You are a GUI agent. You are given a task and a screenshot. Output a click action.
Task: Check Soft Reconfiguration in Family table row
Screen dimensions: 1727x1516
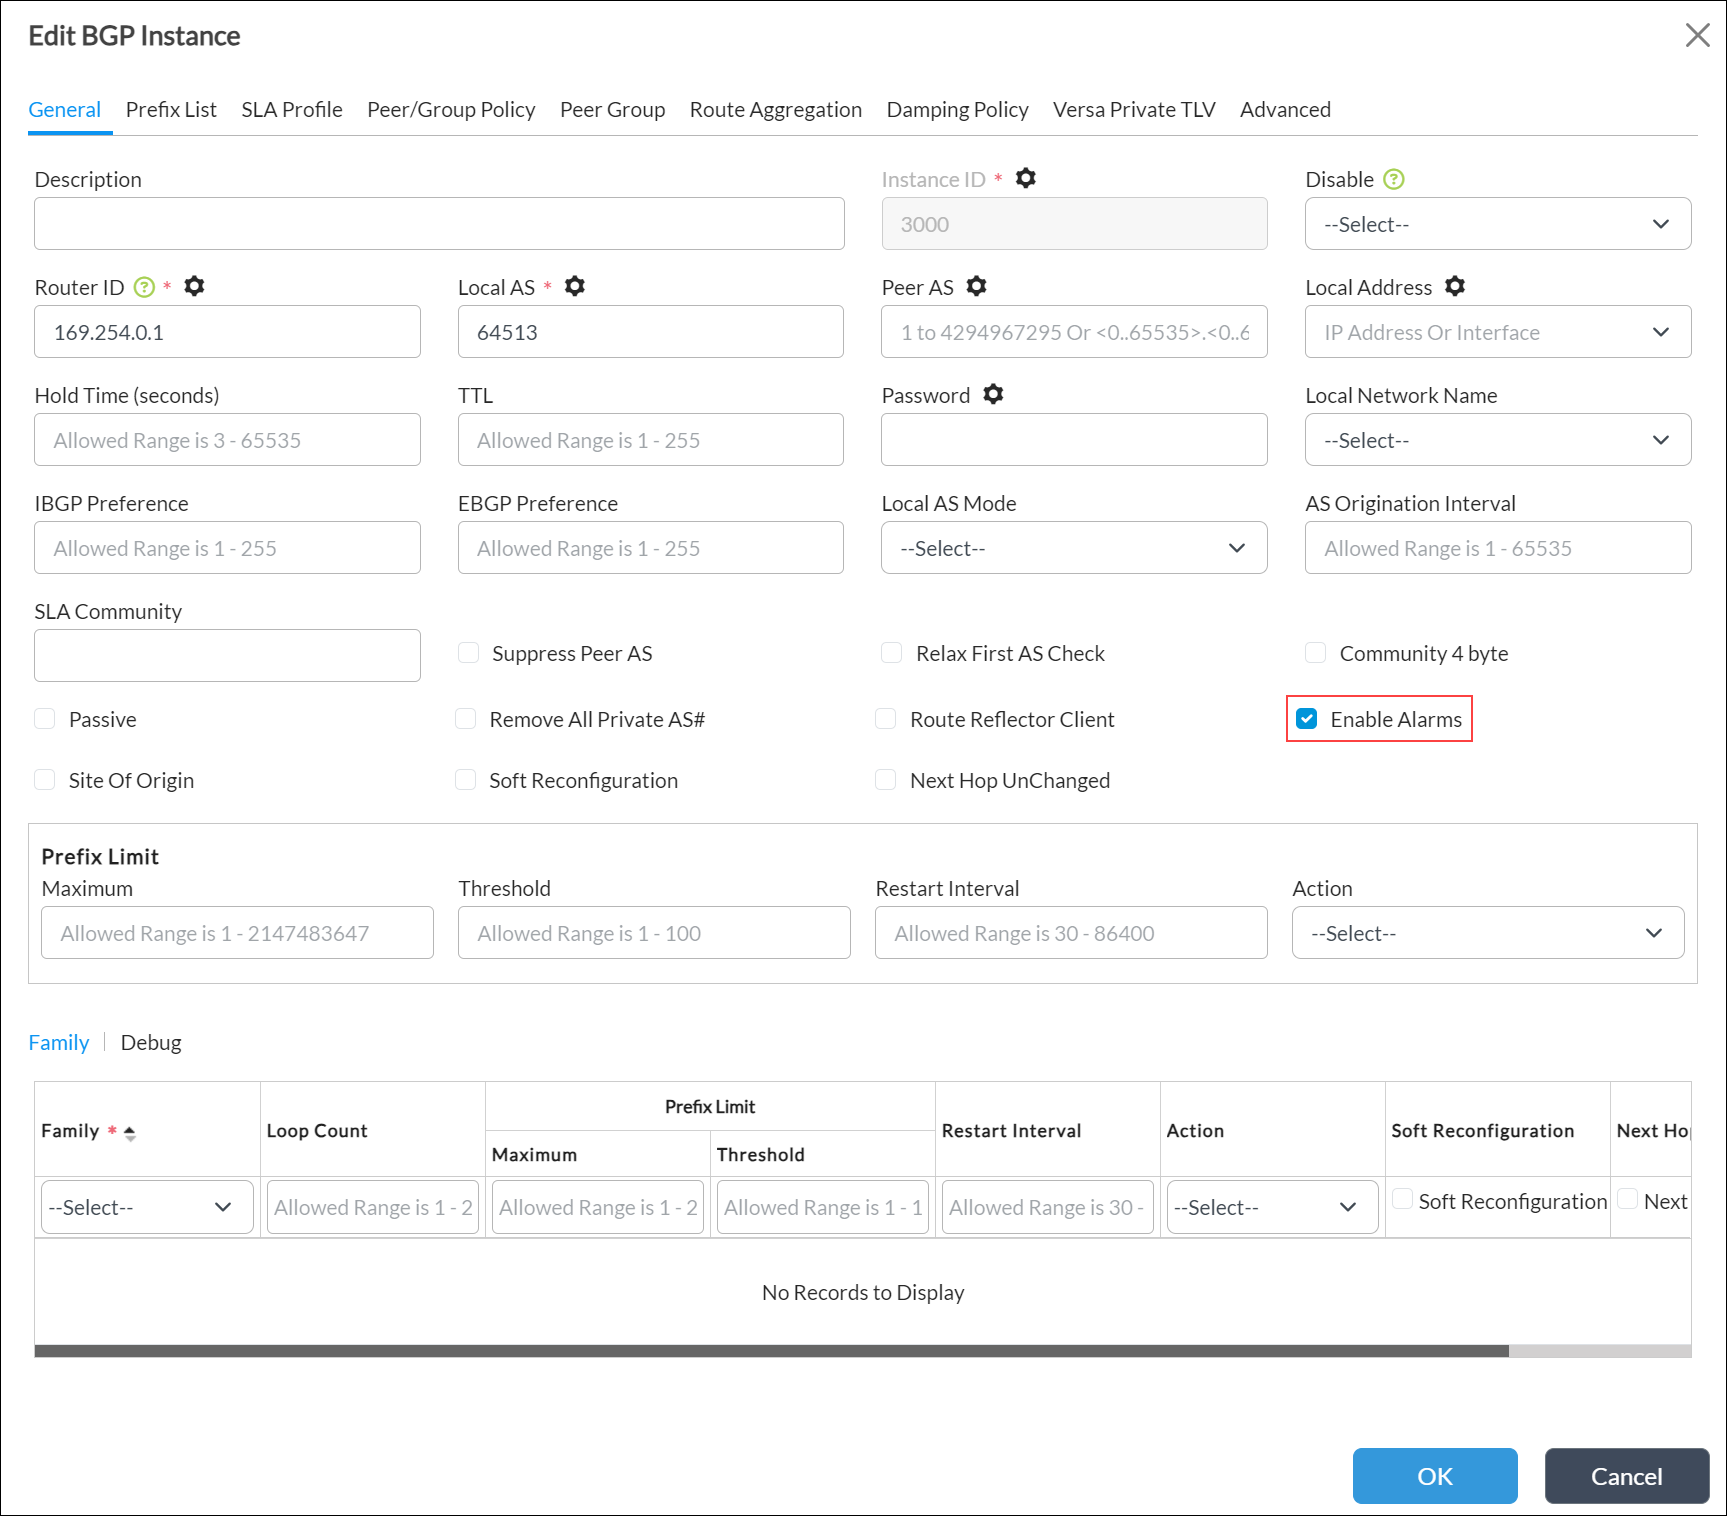point(1403,1199)
